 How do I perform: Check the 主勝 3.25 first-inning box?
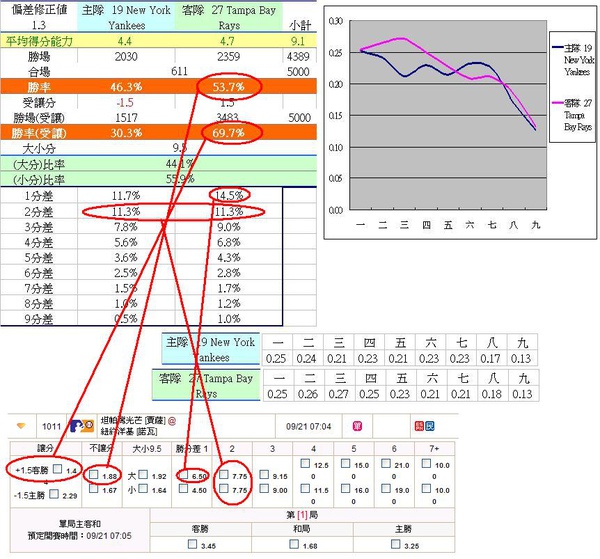(396, 544)
